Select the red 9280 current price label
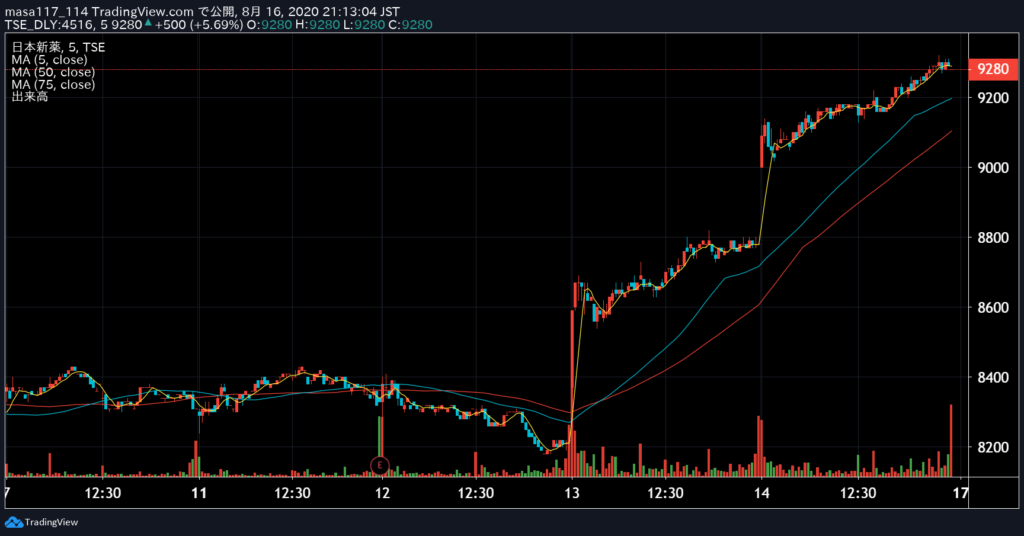The width and height of the screenshot is (1024, 536). 993,69
